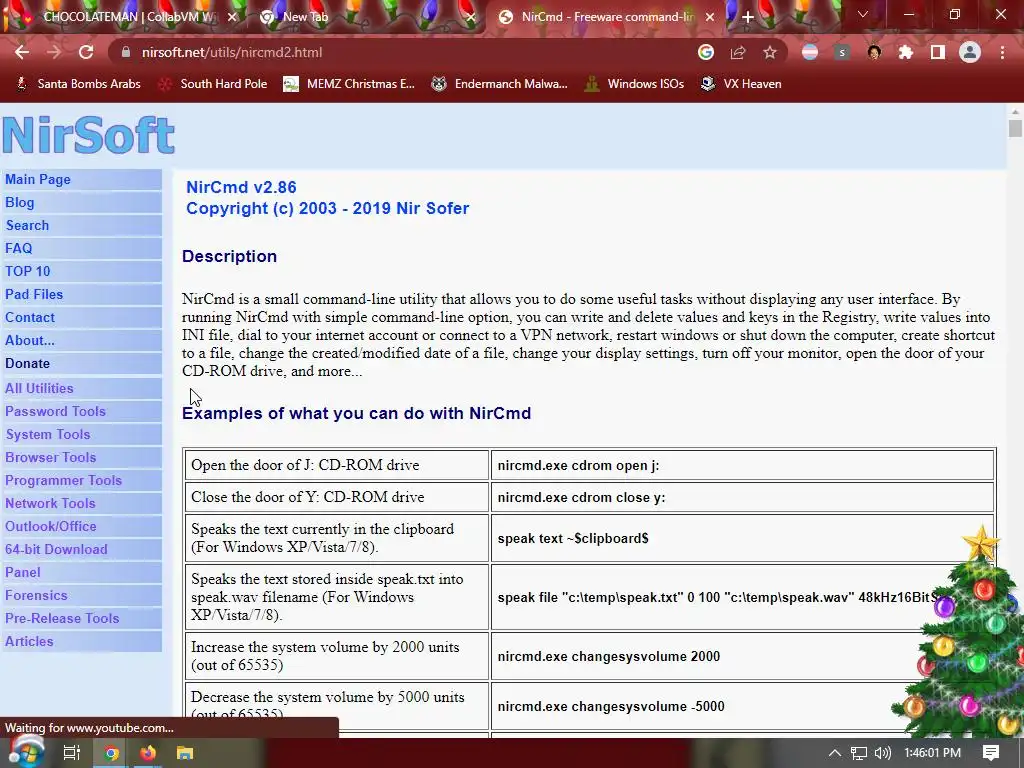Go to Main Page in sidebar
The height and width of the screenshot is (768, 1024).
click(38, 180)
